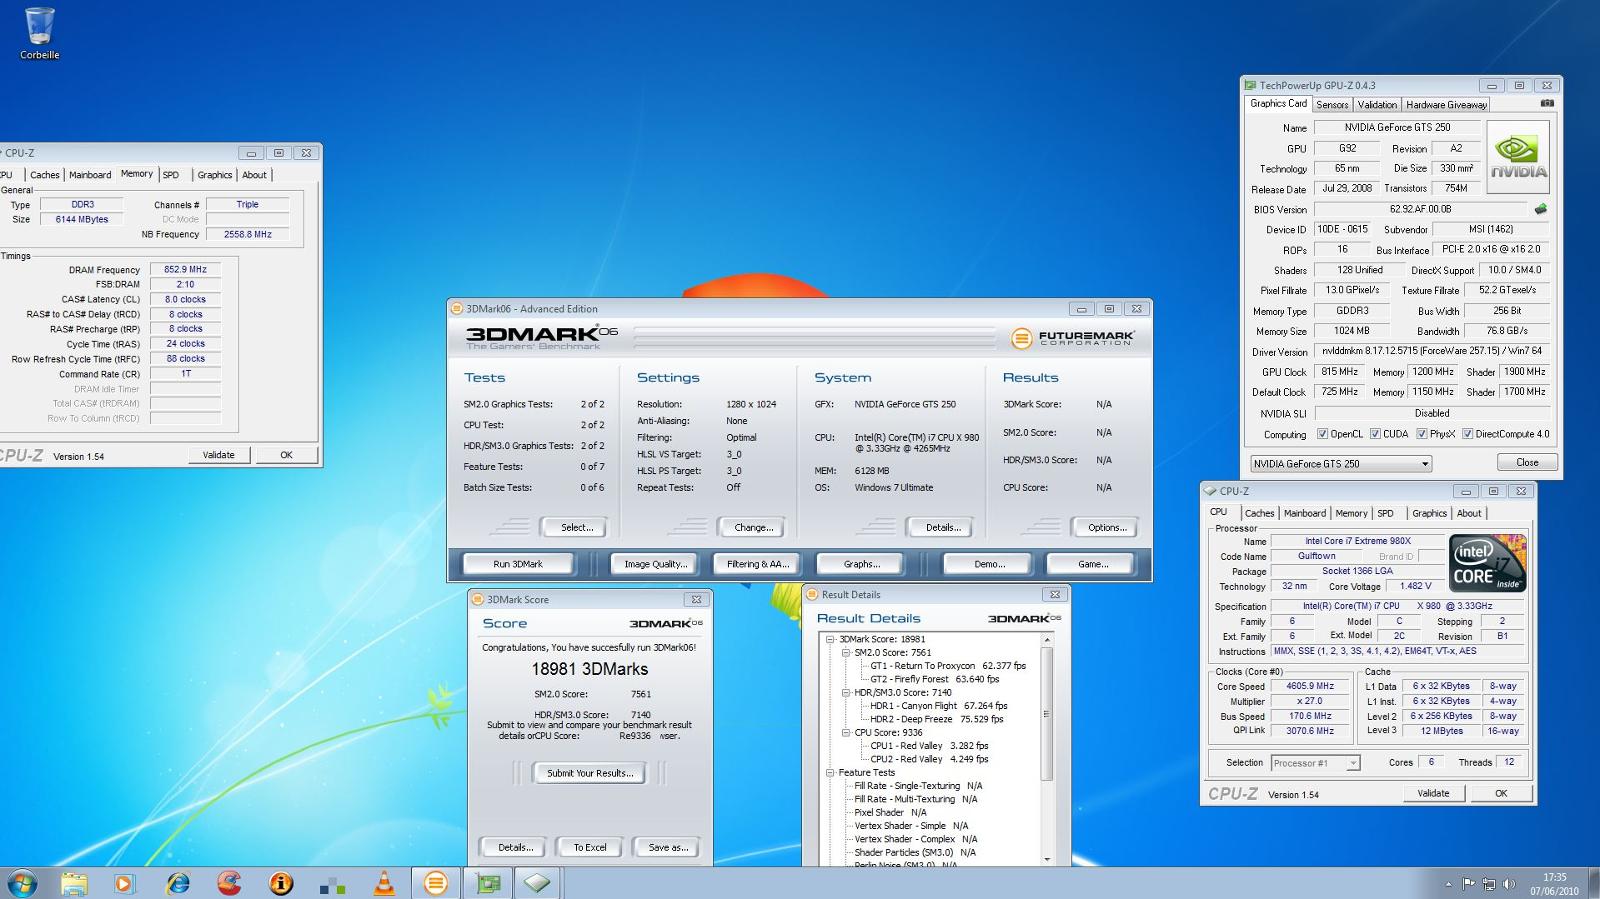Click the GPU-Z title bar icon
The width and height of the screenshot is (1600, 899).
[x=1249, y=85]
